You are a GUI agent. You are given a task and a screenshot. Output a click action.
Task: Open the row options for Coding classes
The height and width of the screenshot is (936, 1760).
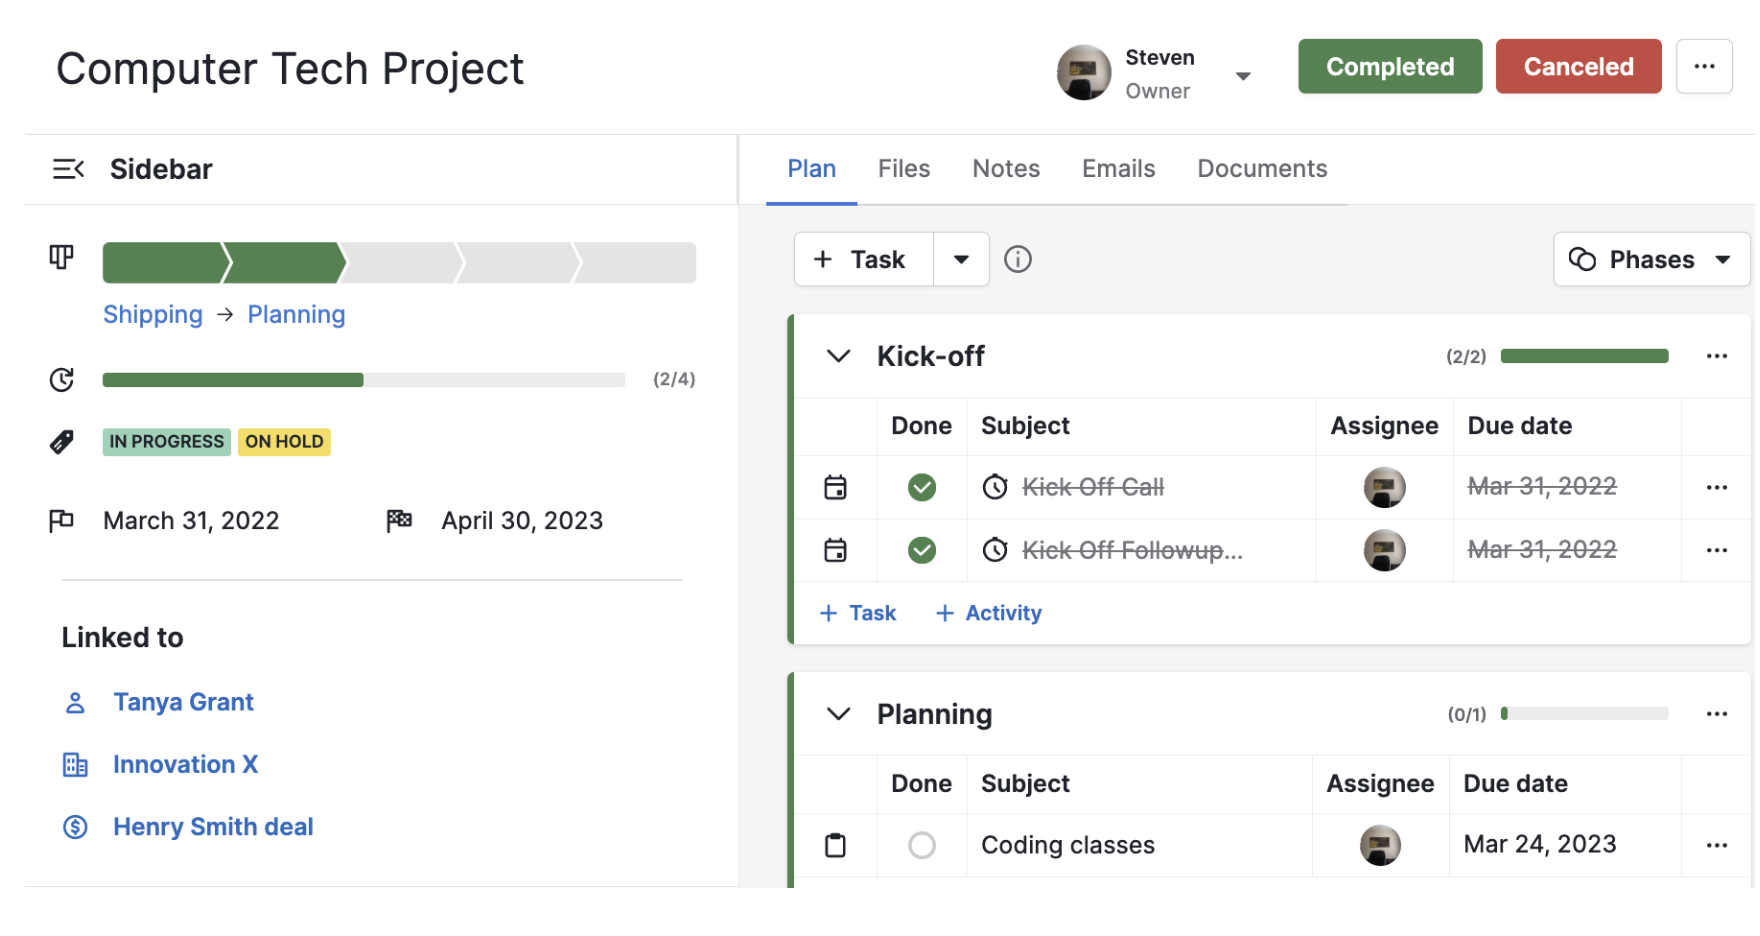pyautogui.click(x=1717, y=846)
